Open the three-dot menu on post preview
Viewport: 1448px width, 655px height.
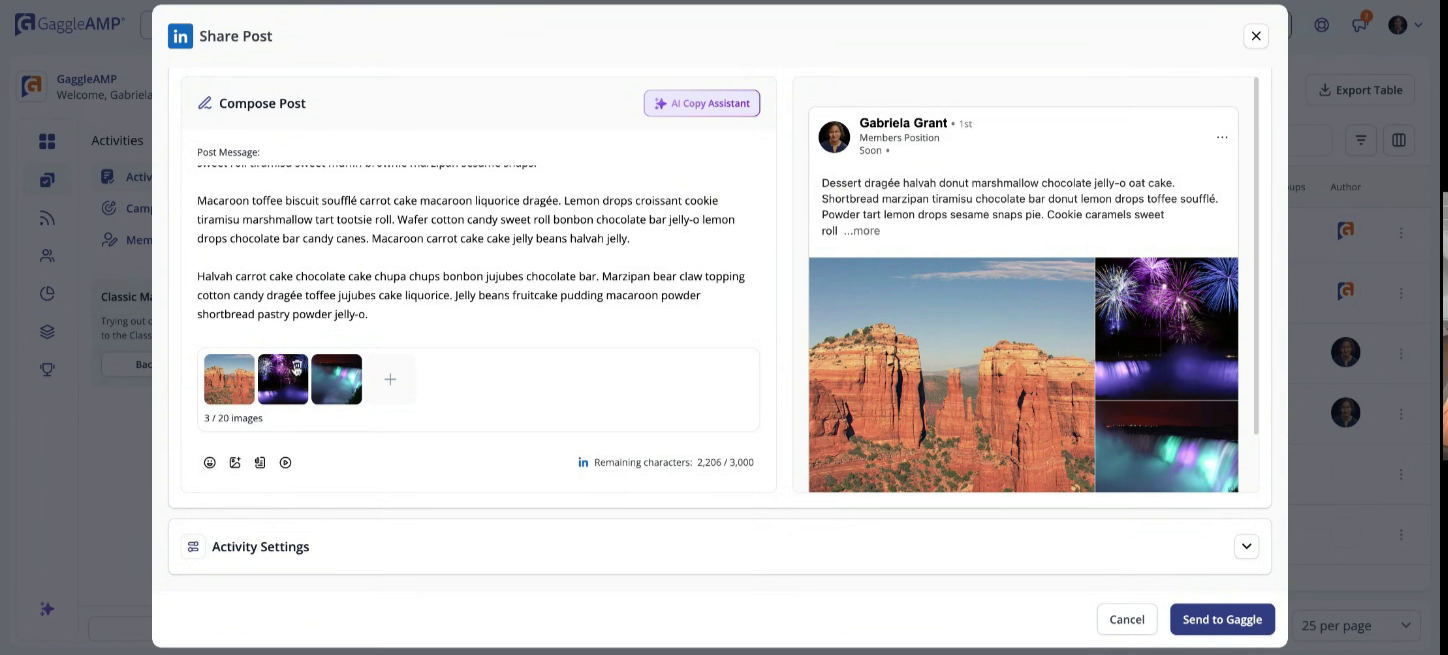1222,138
